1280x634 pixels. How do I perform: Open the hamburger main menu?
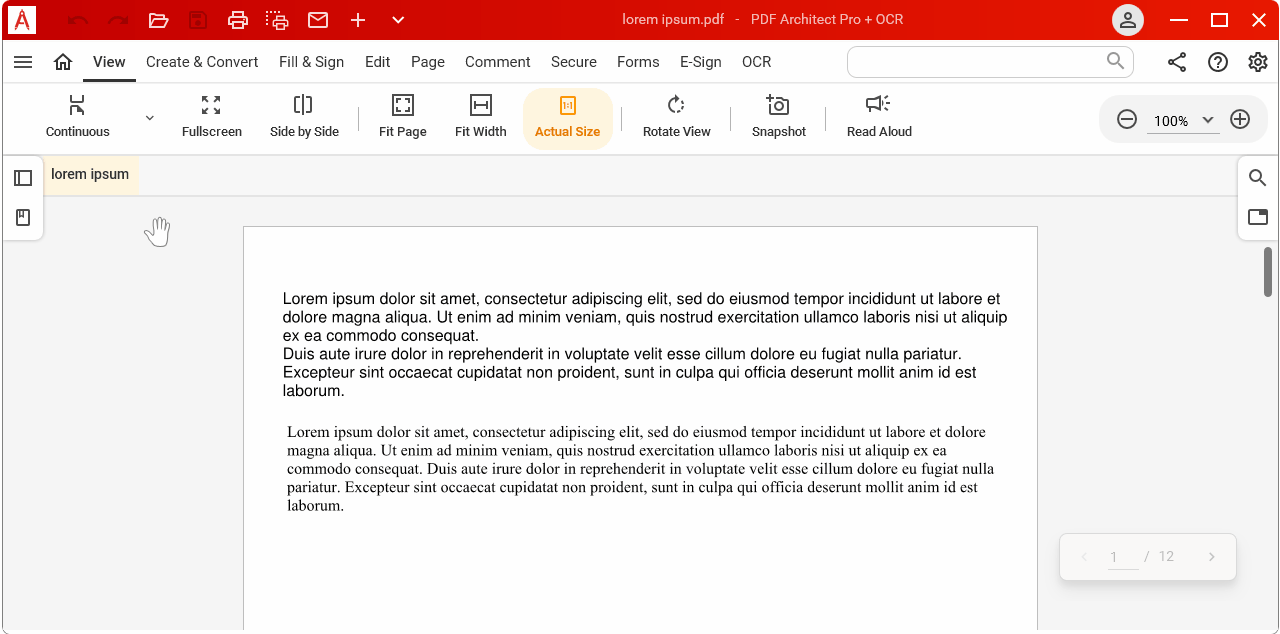point(23,62)
